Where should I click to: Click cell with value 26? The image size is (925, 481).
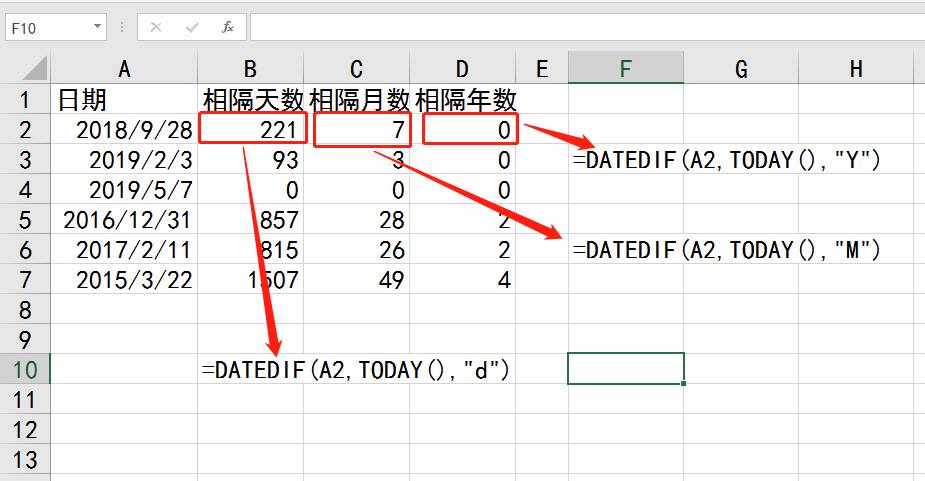point(356,250)
